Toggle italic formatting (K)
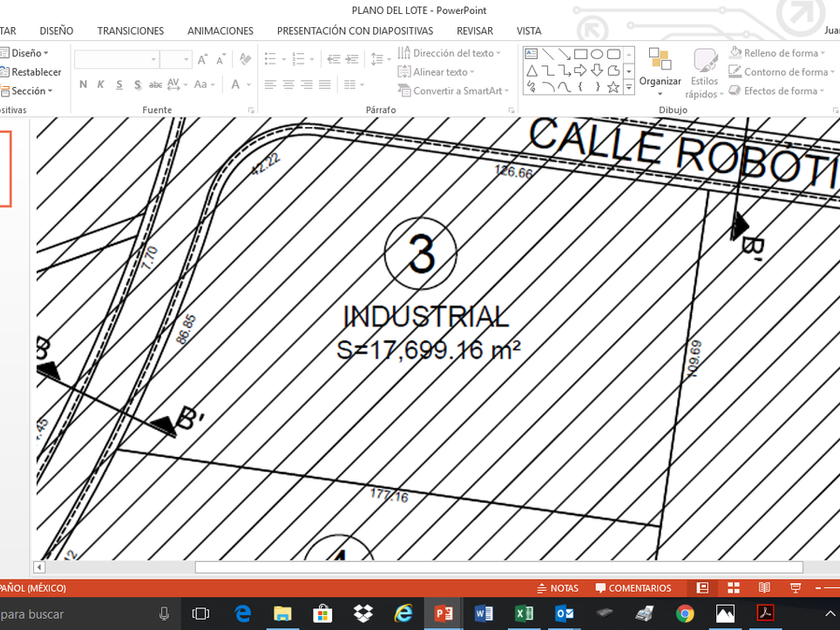This screenshot has width=840, height=630. [101, 85]
